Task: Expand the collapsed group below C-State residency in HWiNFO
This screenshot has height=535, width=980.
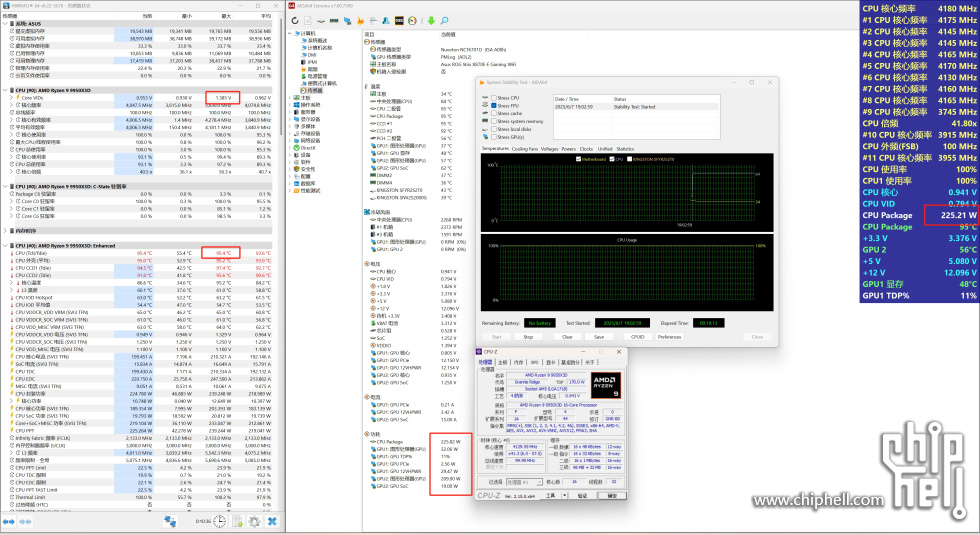Action: click(6, 231)
